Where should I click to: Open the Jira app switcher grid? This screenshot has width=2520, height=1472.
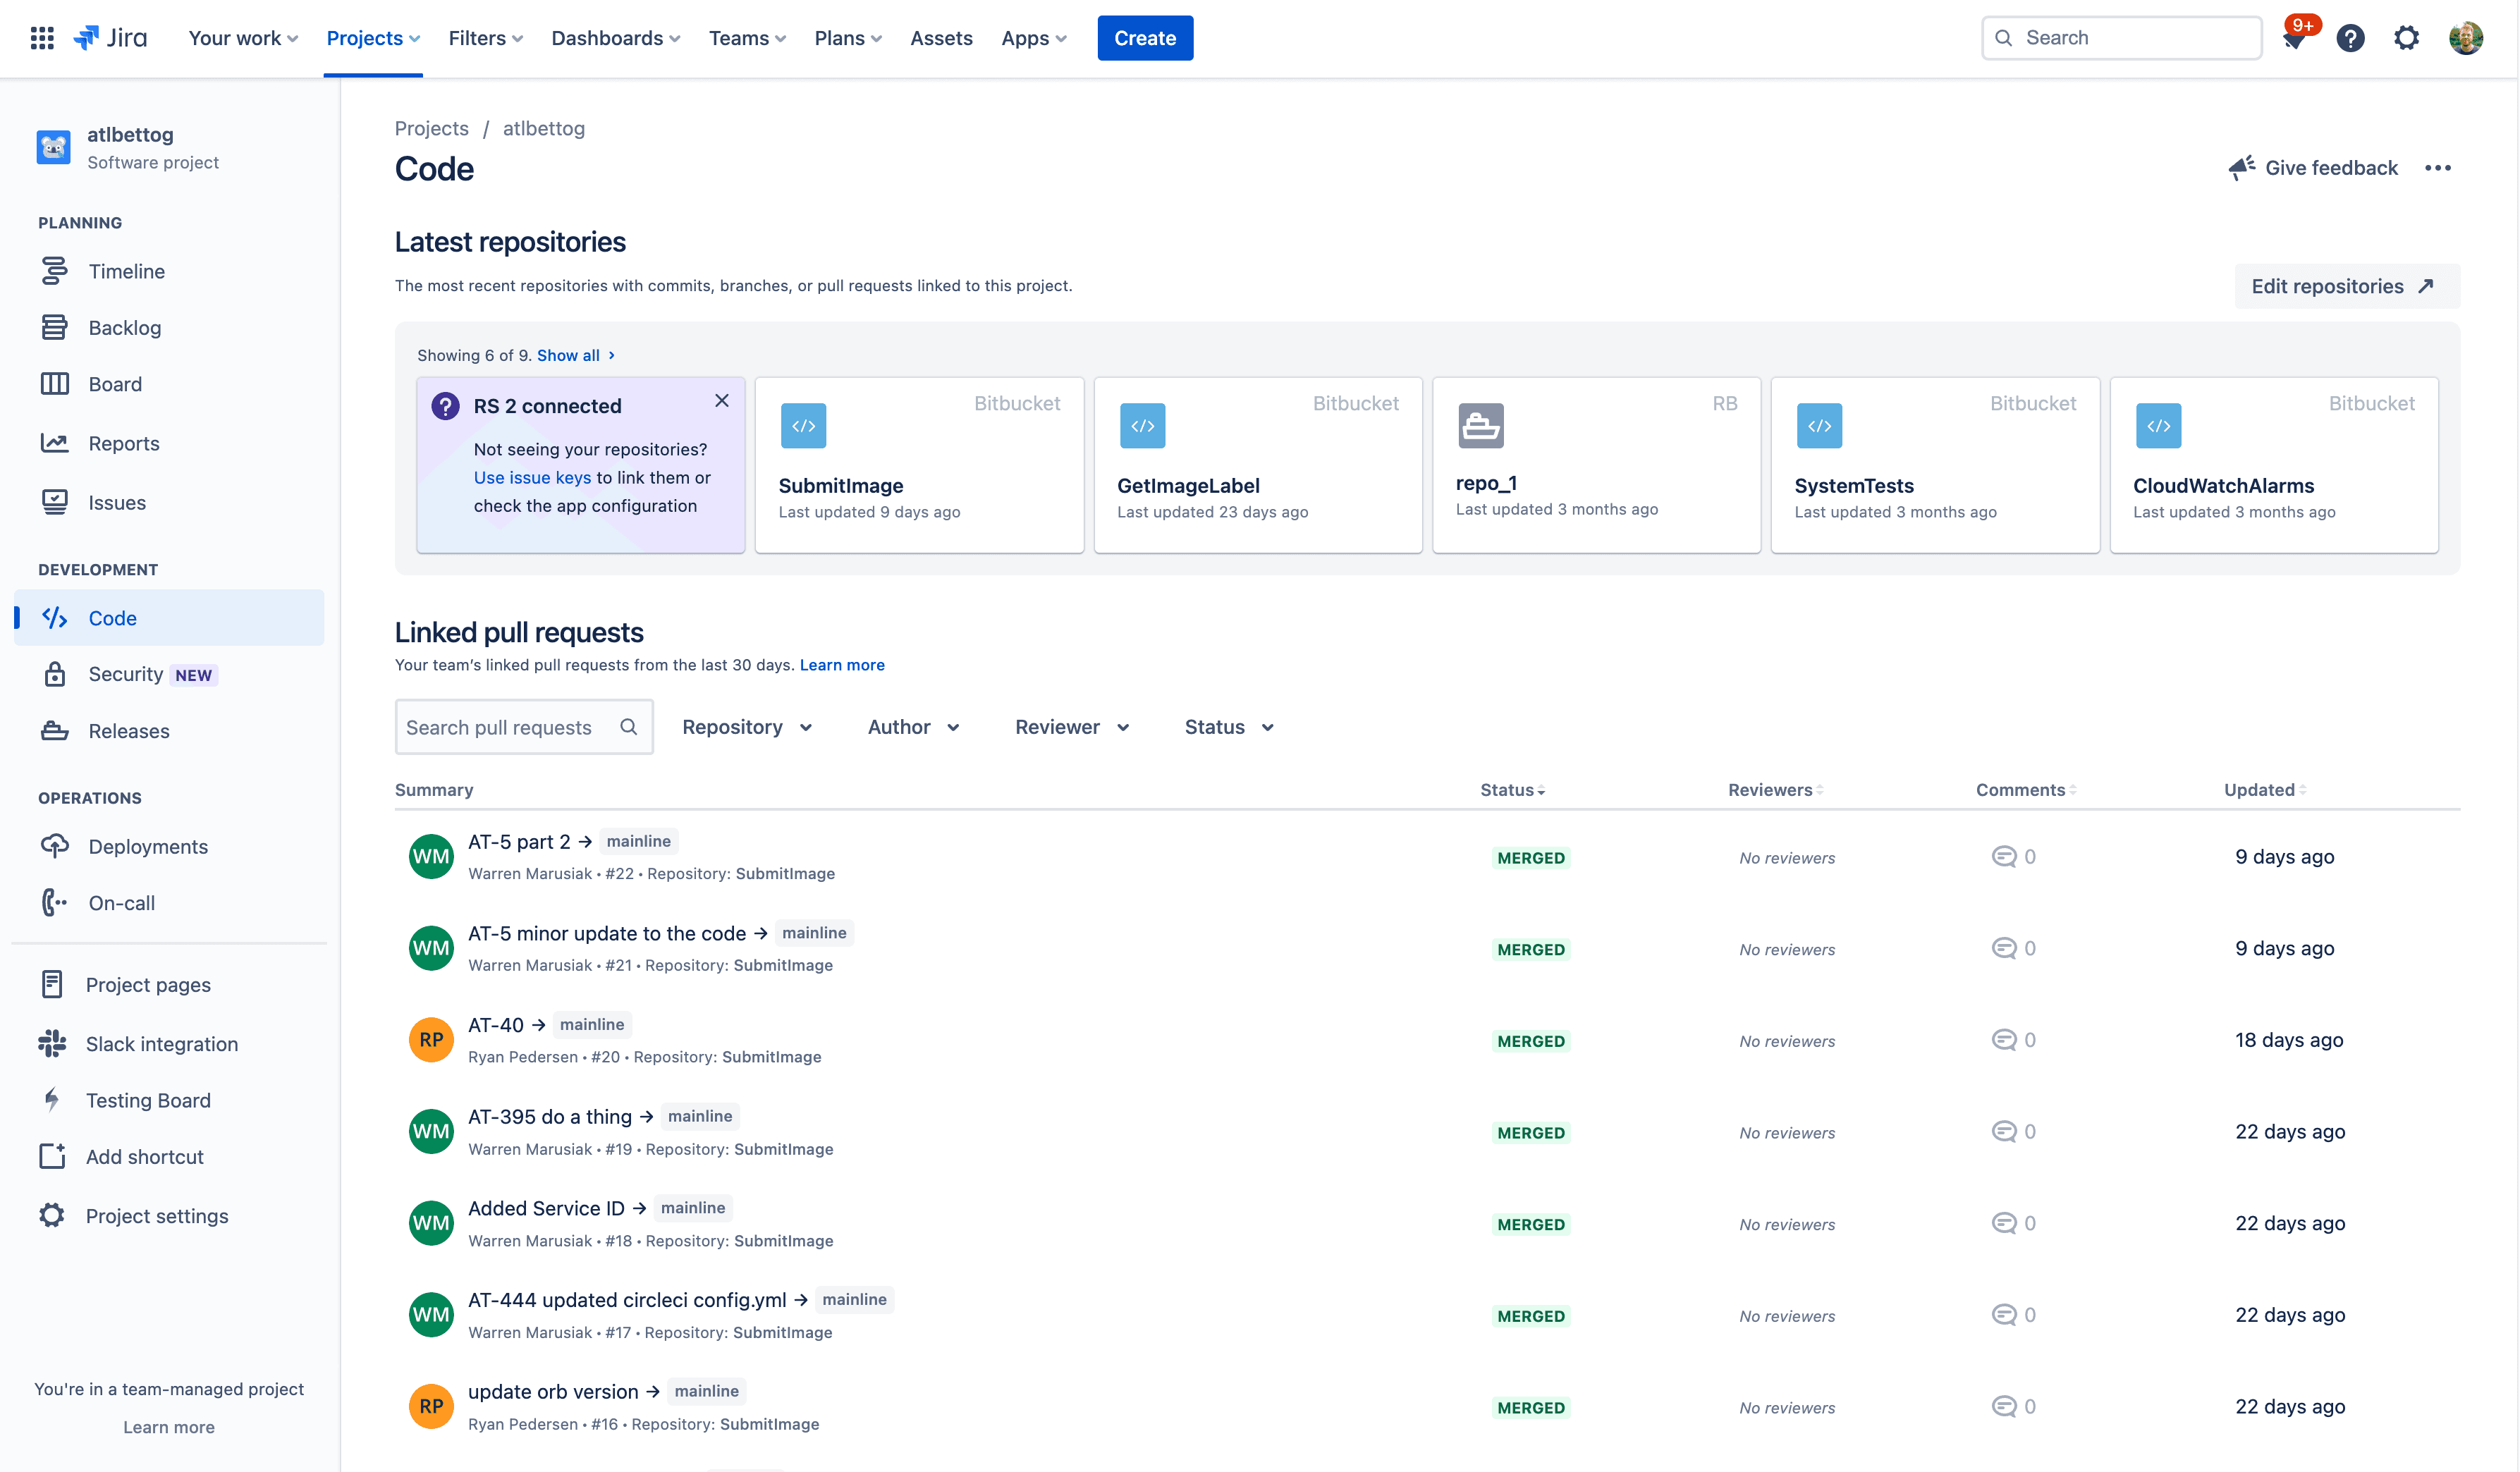click(x=42, y=37)
